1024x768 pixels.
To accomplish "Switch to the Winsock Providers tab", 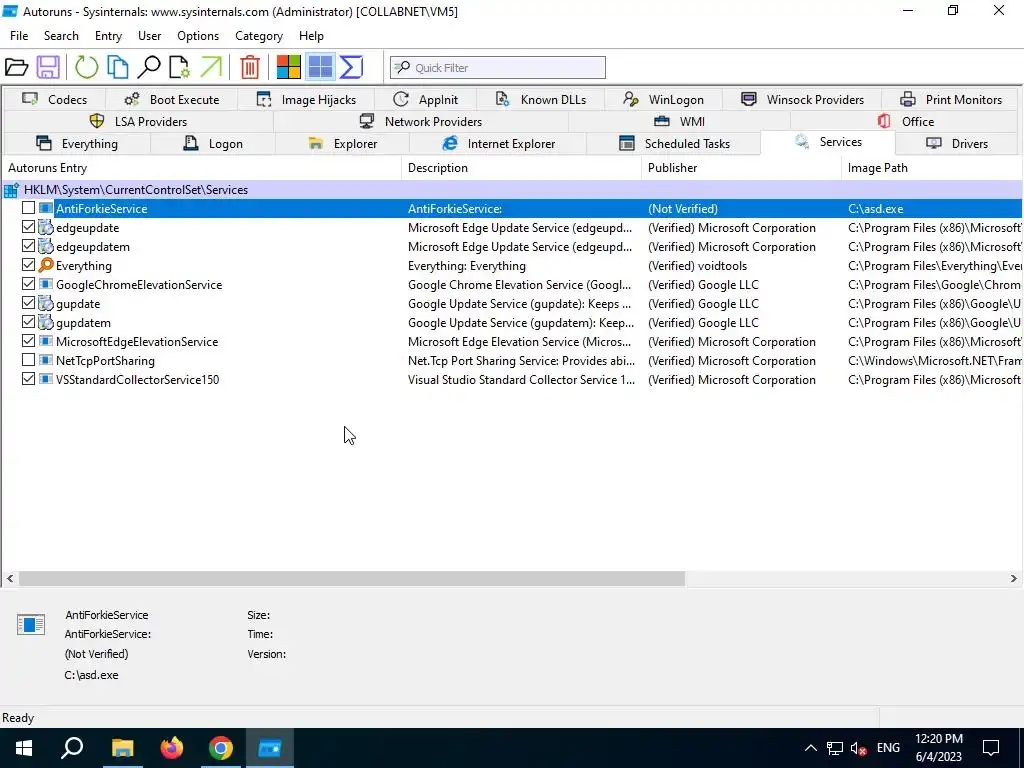I will point(802,100).
